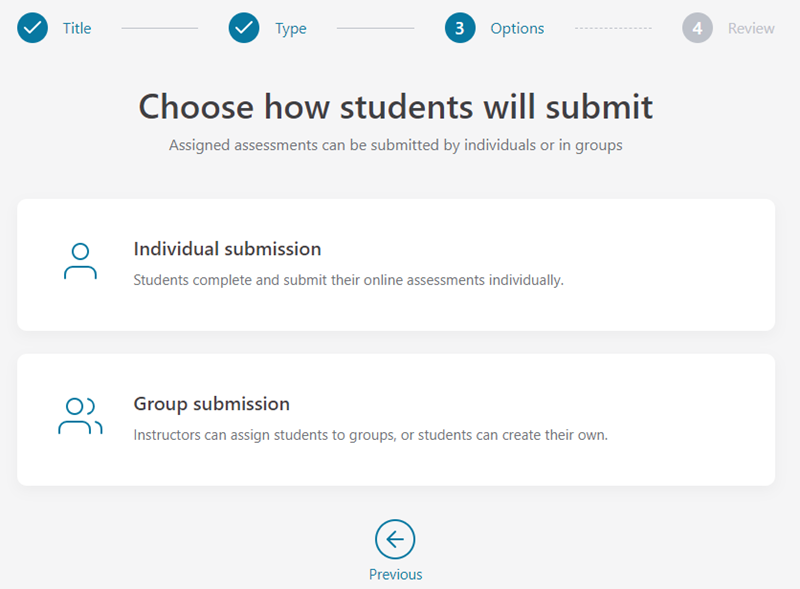Select the Individual submission card description
The width and height of the screenshot is (800, 589).
pyautogui.click(x=348, y=280)
